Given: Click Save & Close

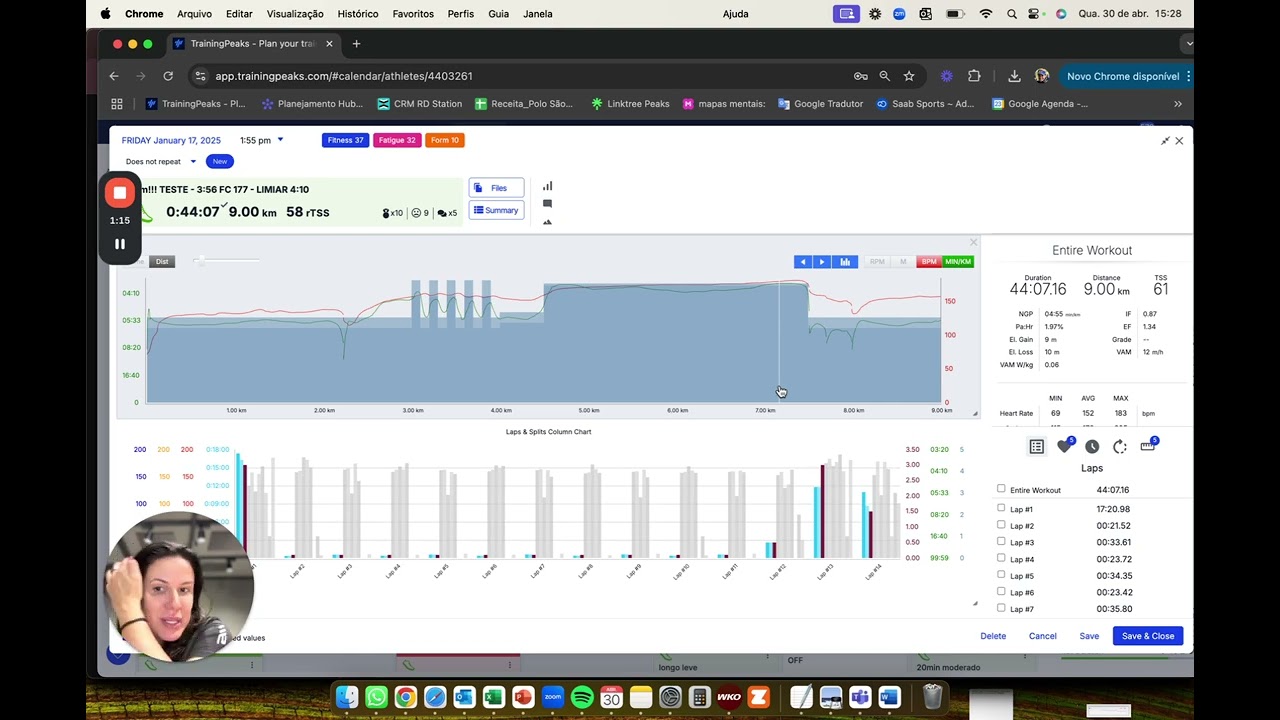Looking at the screenshot, I should pyautogui.click(x=1148, y=636).
